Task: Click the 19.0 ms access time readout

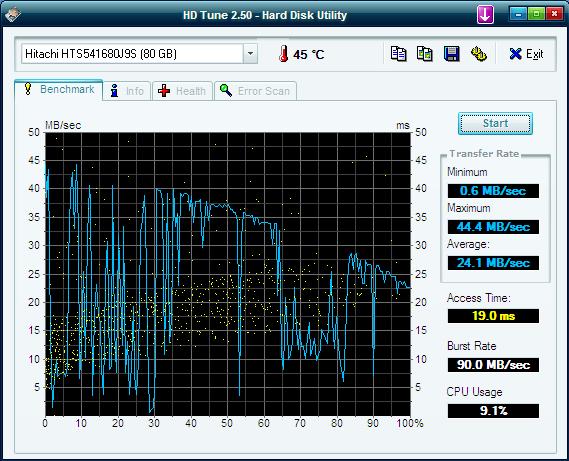Action: (493, 316)
